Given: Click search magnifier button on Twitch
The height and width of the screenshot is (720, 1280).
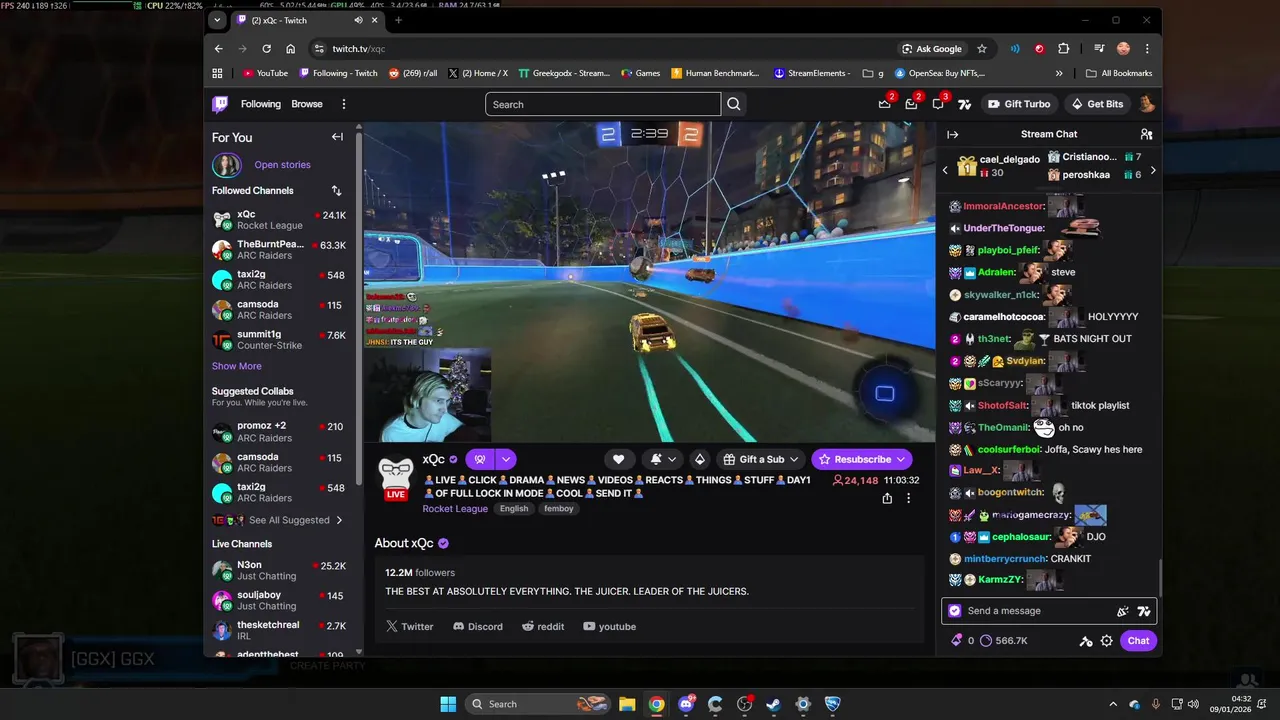Looking at the screenshot, I should tap(734, 104).
